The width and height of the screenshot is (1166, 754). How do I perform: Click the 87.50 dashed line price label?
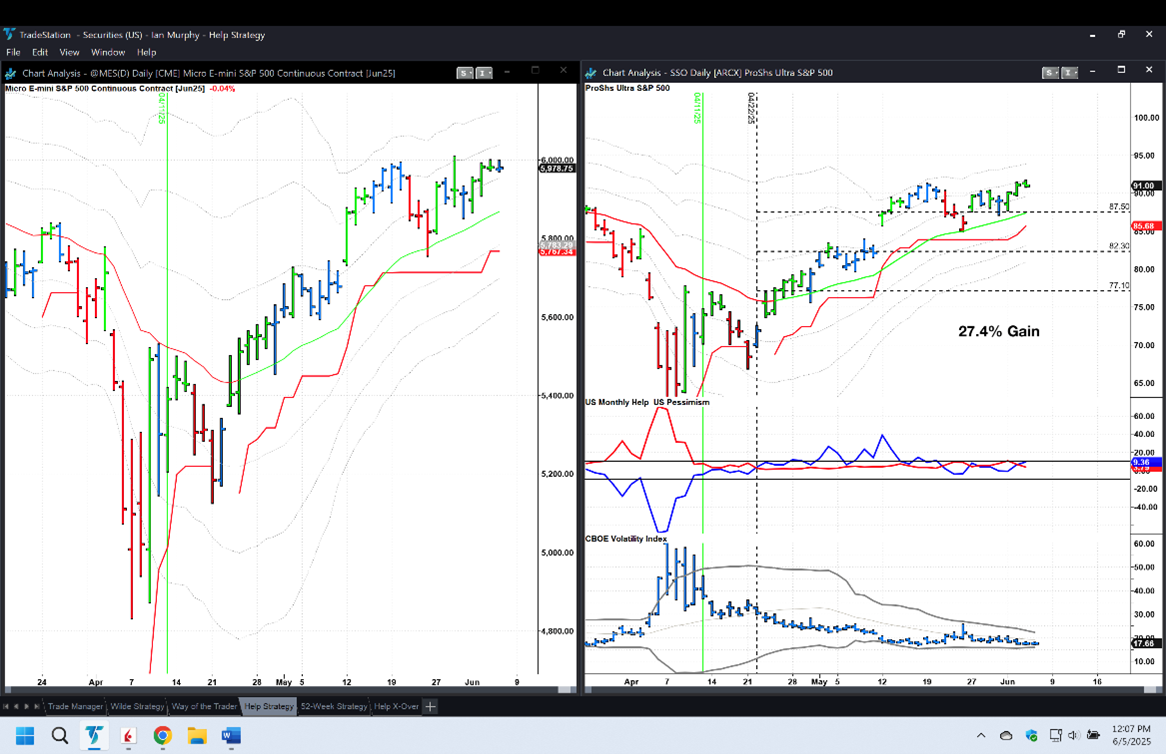1119,207
